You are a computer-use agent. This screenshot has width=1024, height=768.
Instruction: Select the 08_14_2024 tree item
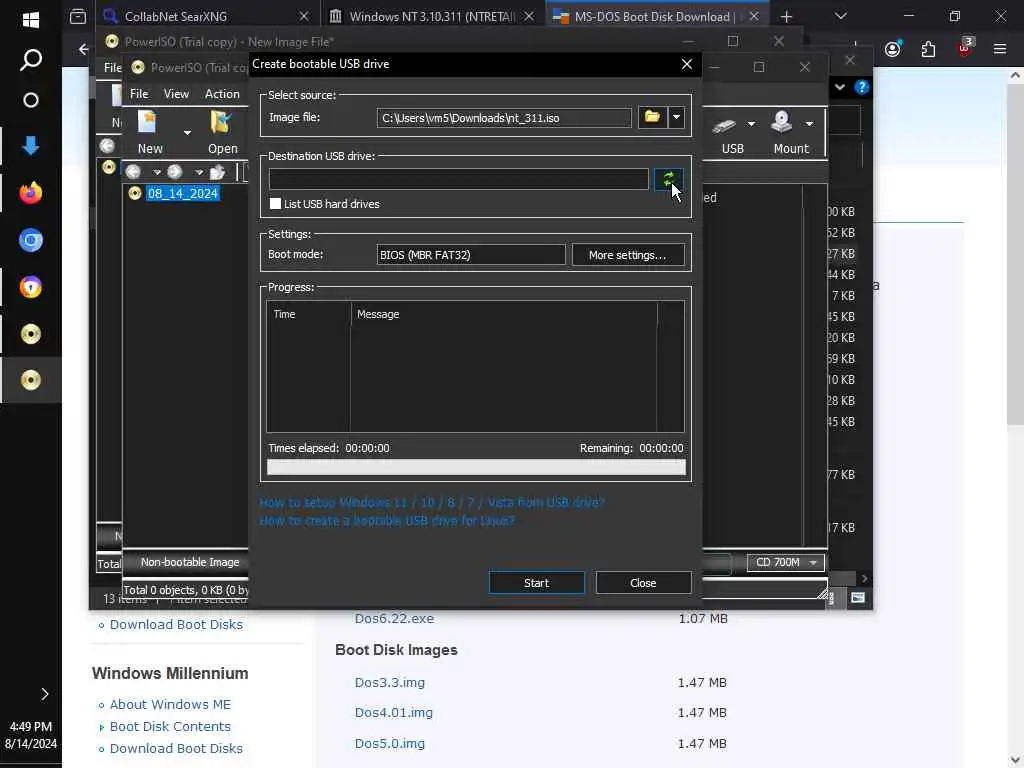point(182,193)
